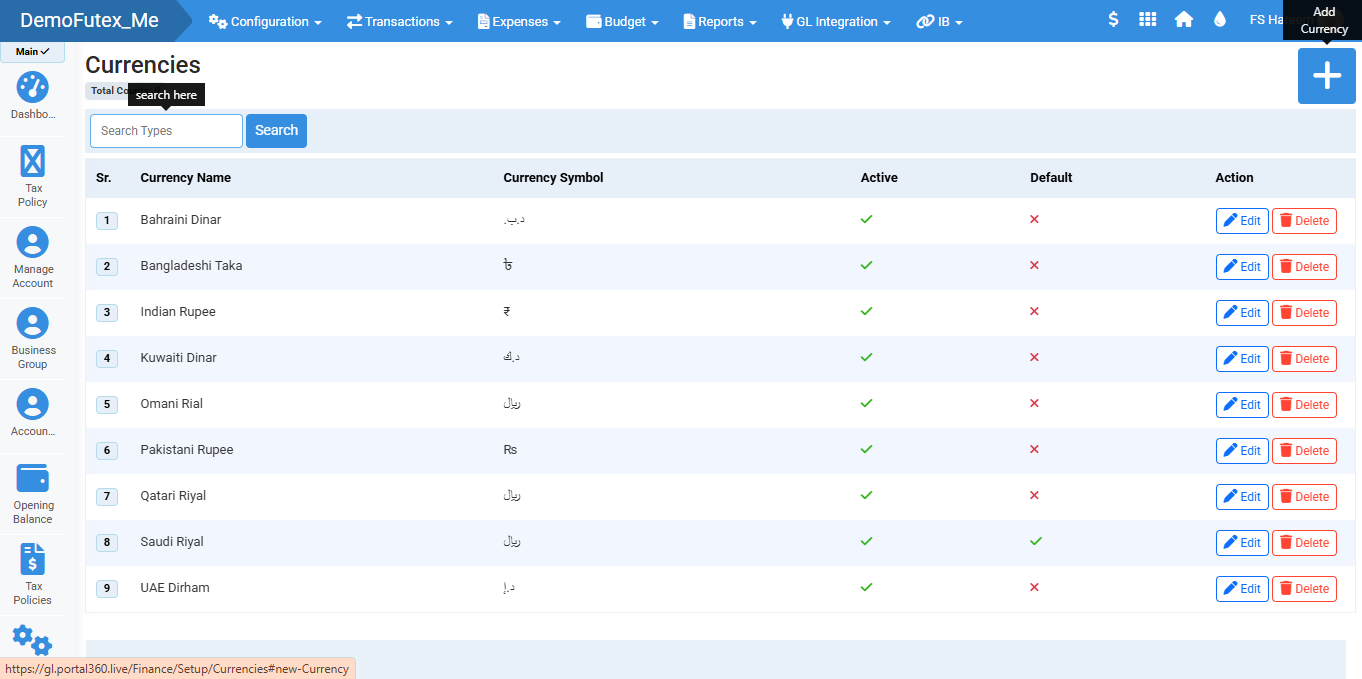Edit the Bangladeshi Taka row

coord(1242,267)
